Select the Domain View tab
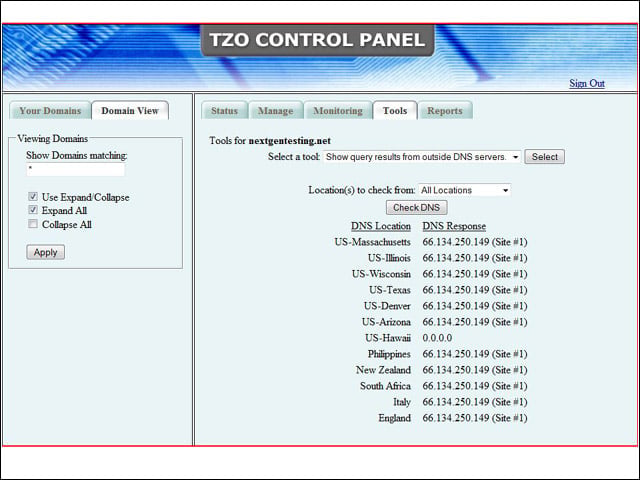The width and height of the screenshot is (640, 480). tap(130, 111)
